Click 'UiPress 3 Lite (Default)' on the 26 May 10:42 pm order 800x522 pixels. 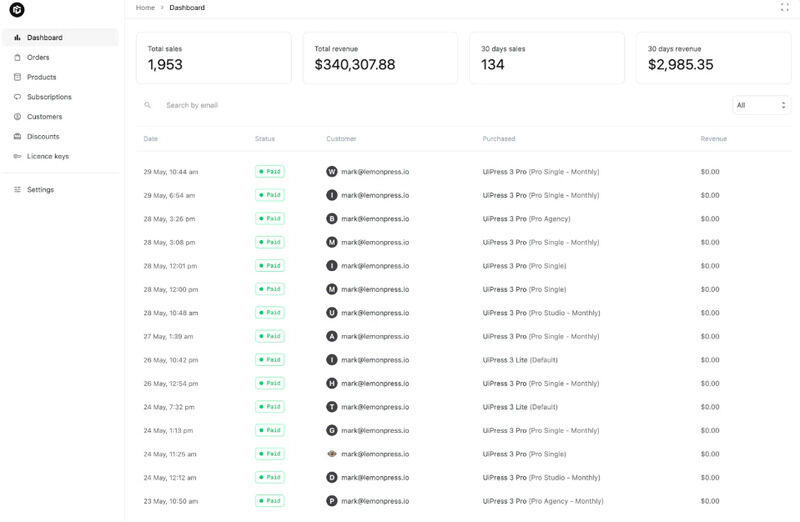pyautogui.click(x=520, y=360)
